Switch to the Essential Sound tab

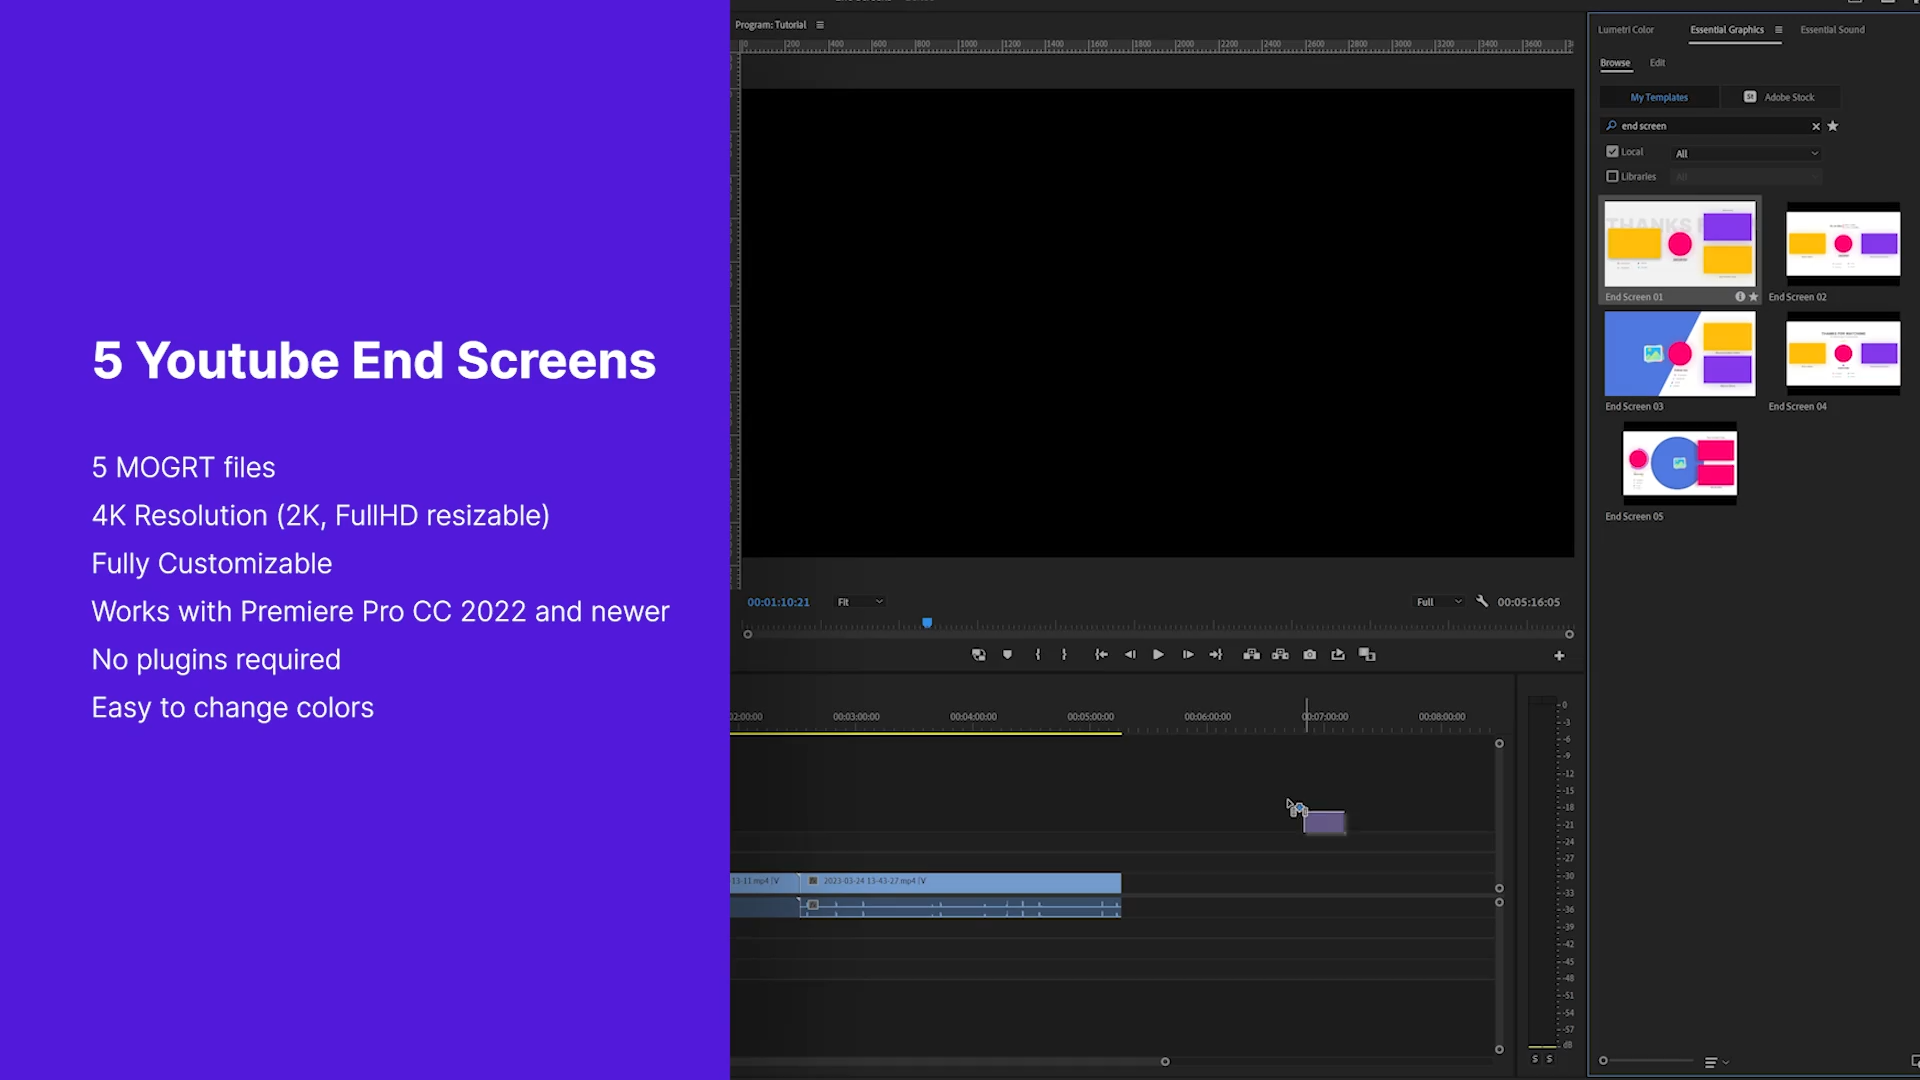(x=1832, y=30)
